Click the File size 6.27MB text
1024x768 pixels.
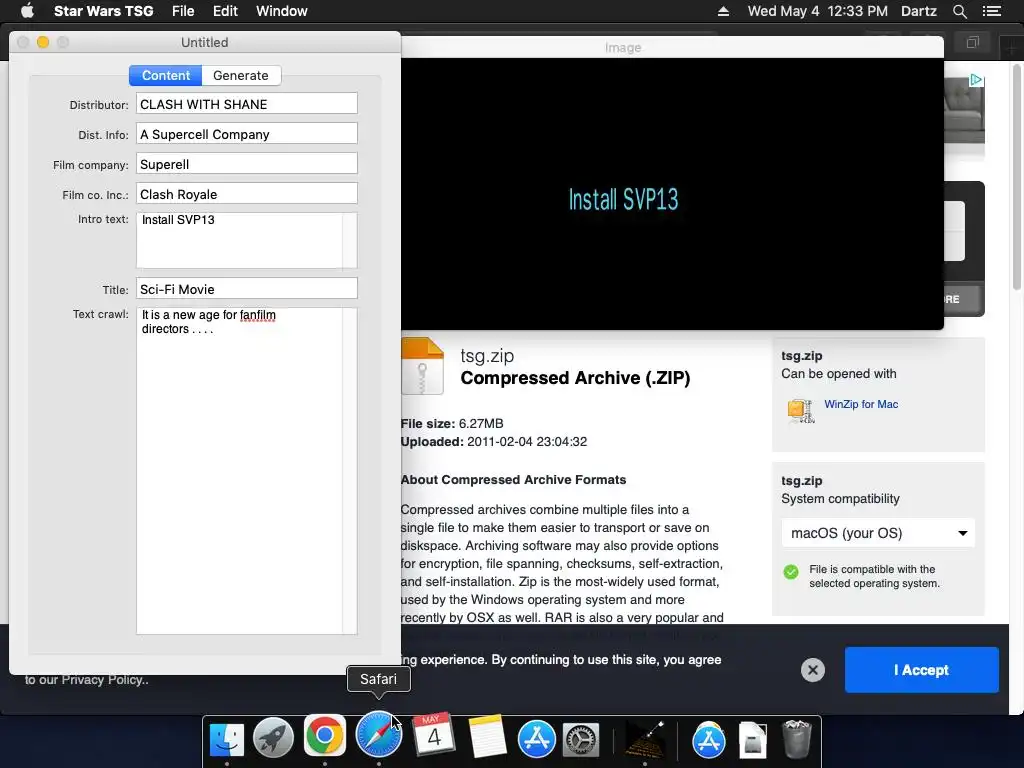[x=452, y=423]
